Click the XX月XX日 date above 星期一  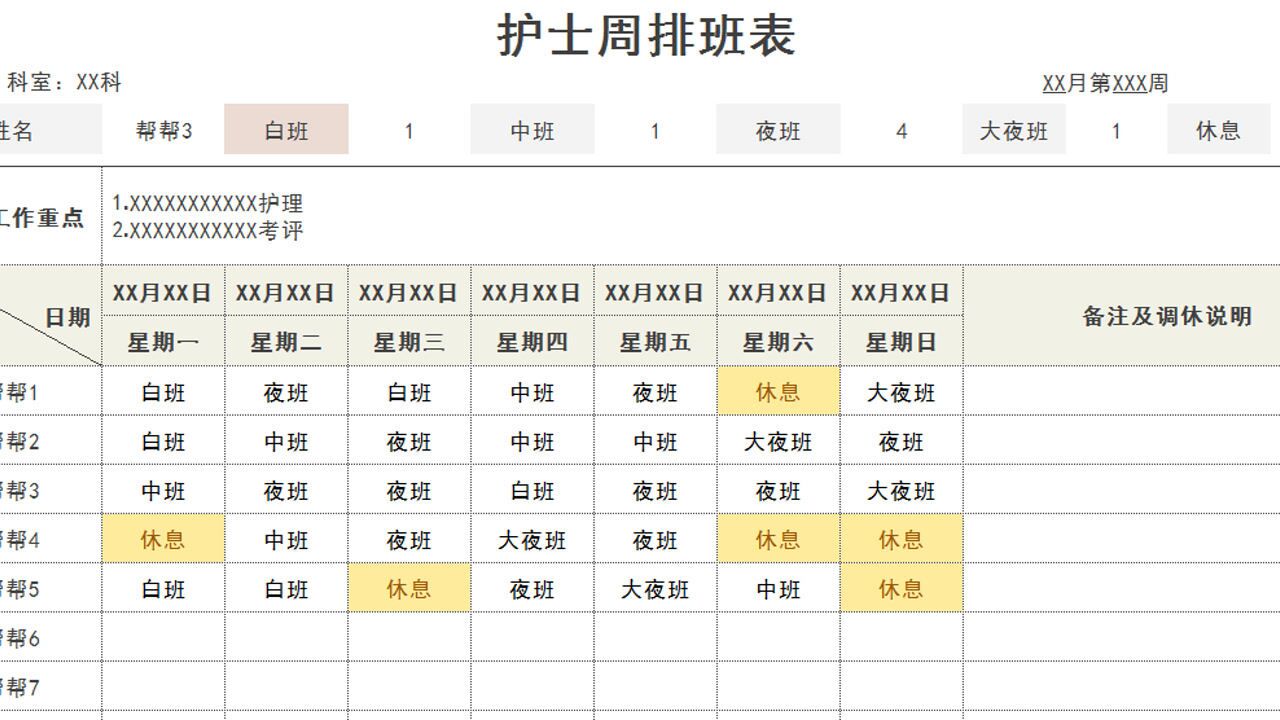pyautogui.click(x=163, y=292)
